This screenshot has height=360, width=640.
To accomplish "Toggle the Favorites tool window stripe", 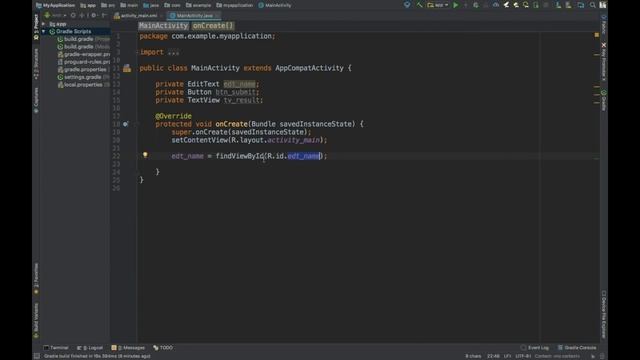I will [36, 279].
